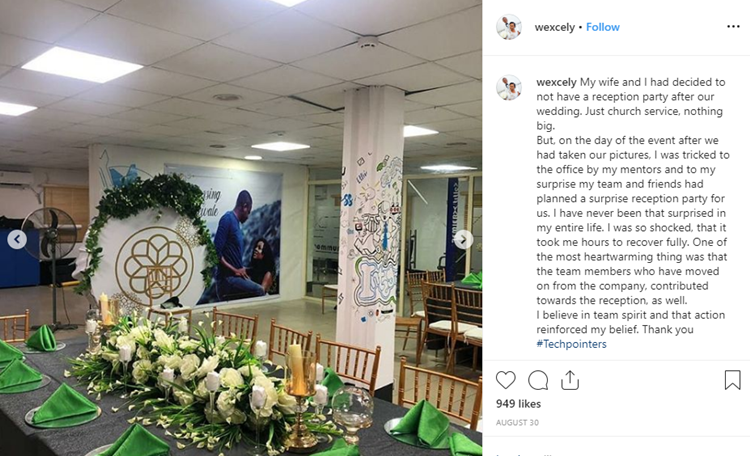Like the post with the heart icon
The height and width of the screenshot is (456, 750).
(x=506, y=380)
